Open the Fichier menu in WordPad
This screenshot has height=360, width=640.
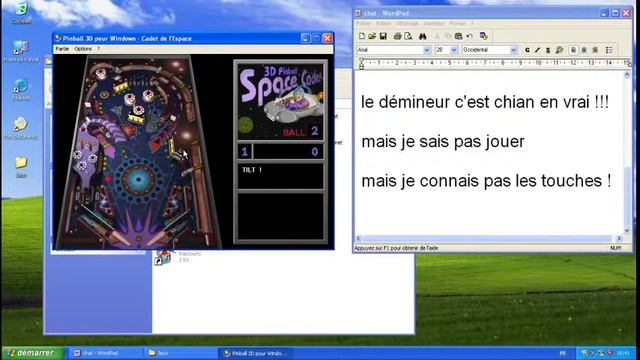pyautogui.click(x=364, y=24)
